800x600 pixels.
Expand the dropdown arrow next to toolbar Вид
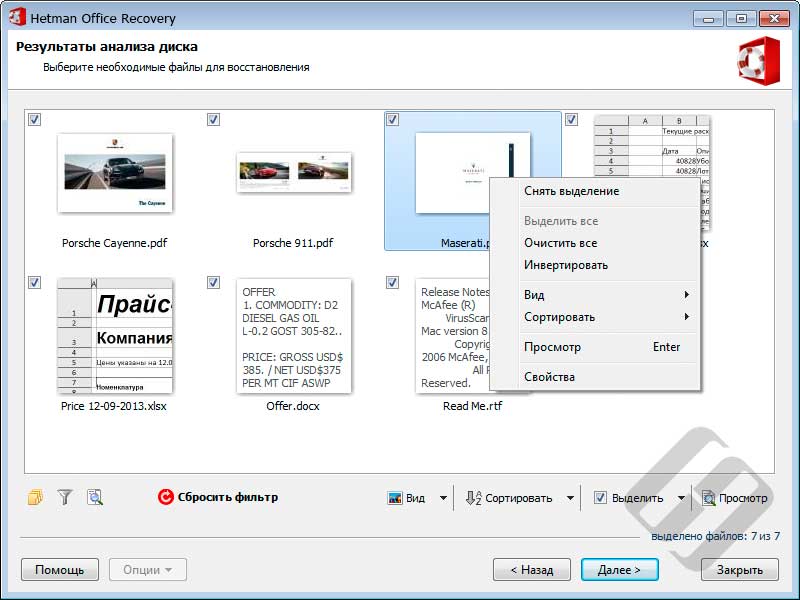coord(443,498)
